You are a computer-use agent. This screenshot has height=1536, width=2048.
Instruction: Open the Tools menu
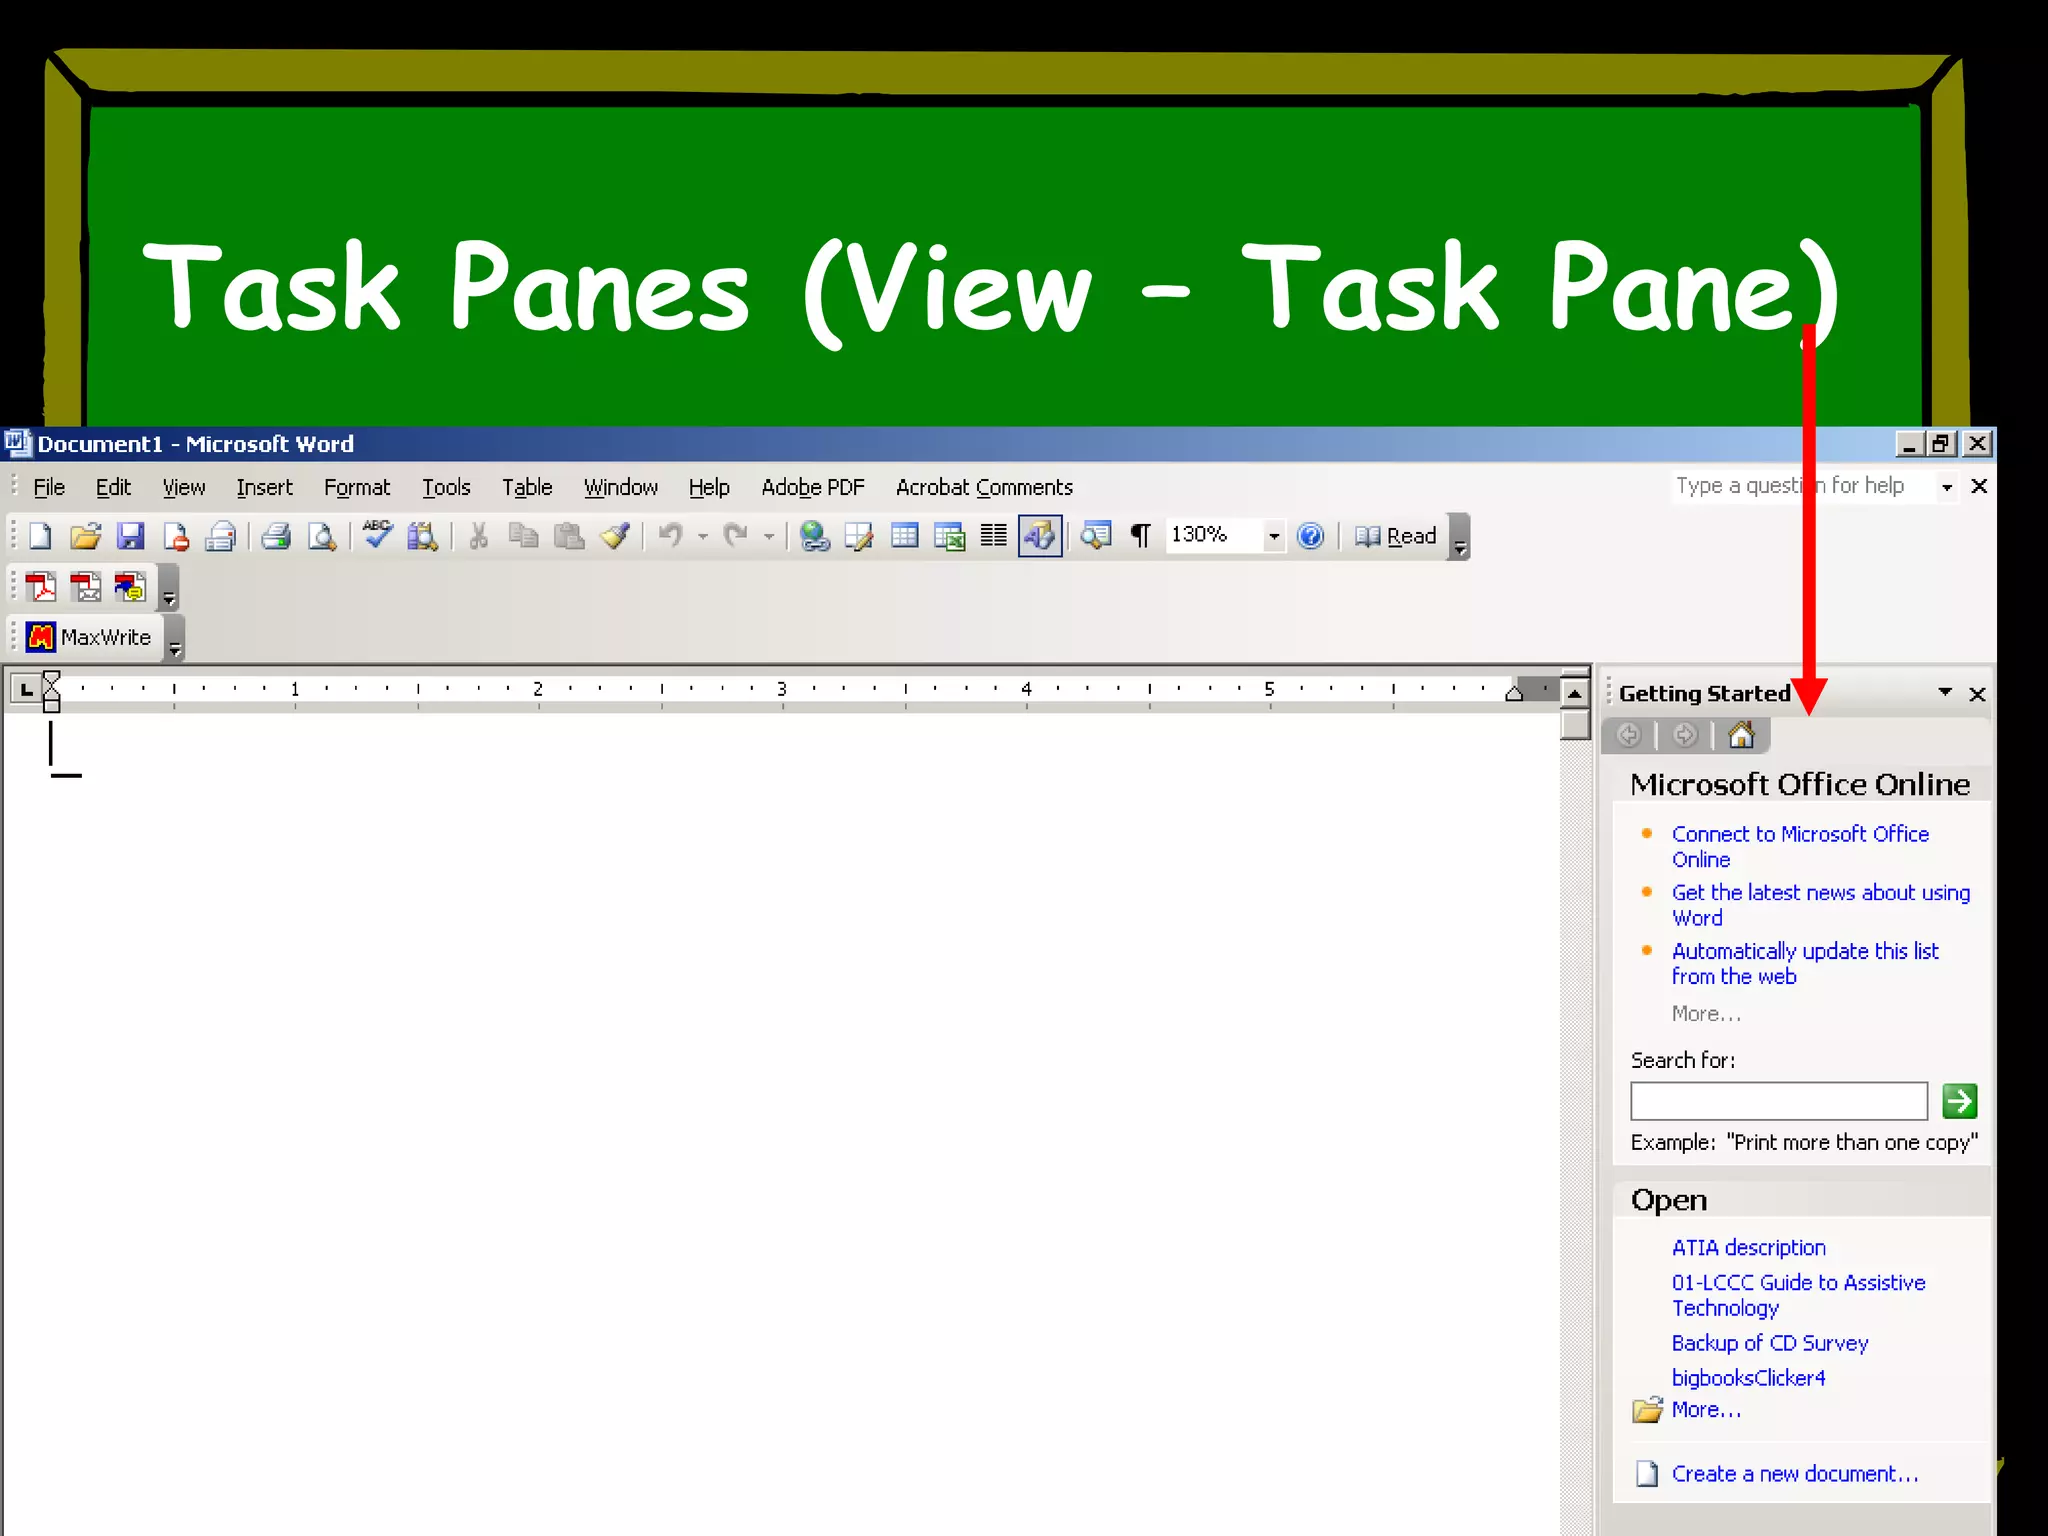(x=446, y=487)
